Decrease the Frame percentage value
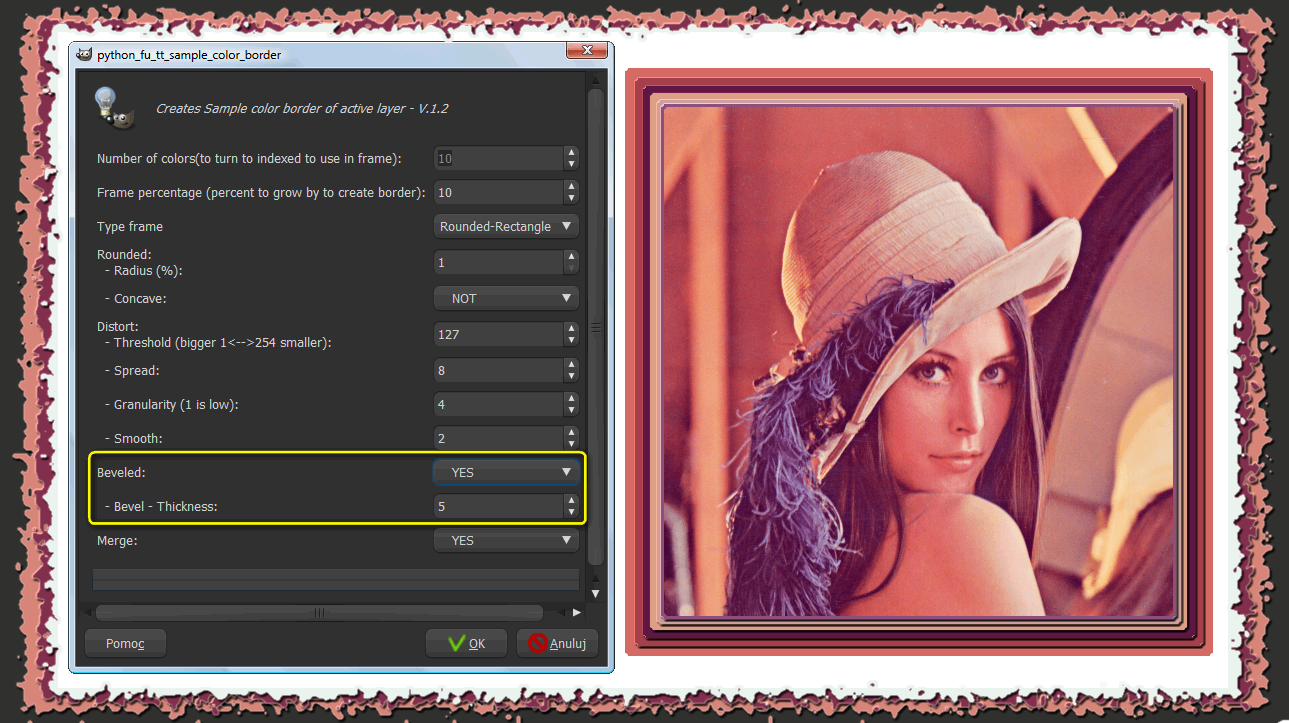Viewport: 1289px width, 723px height. pos(571,198)
